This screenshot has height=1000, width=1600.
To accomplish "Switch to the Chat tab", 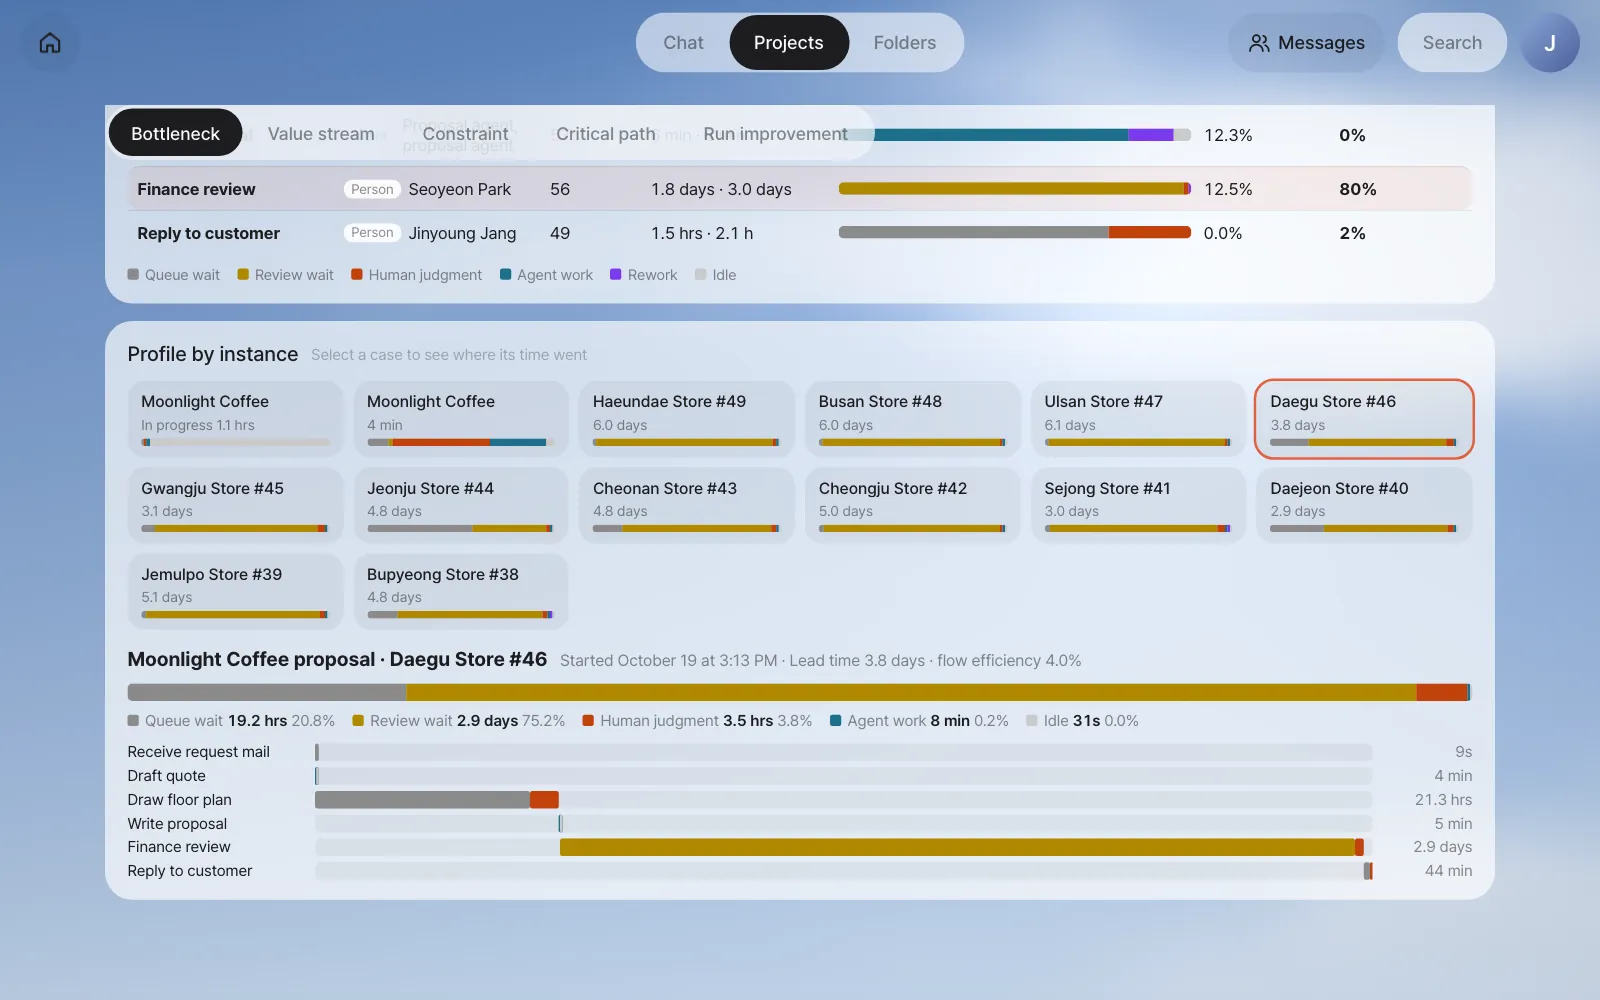I will (x=683, y=43).
